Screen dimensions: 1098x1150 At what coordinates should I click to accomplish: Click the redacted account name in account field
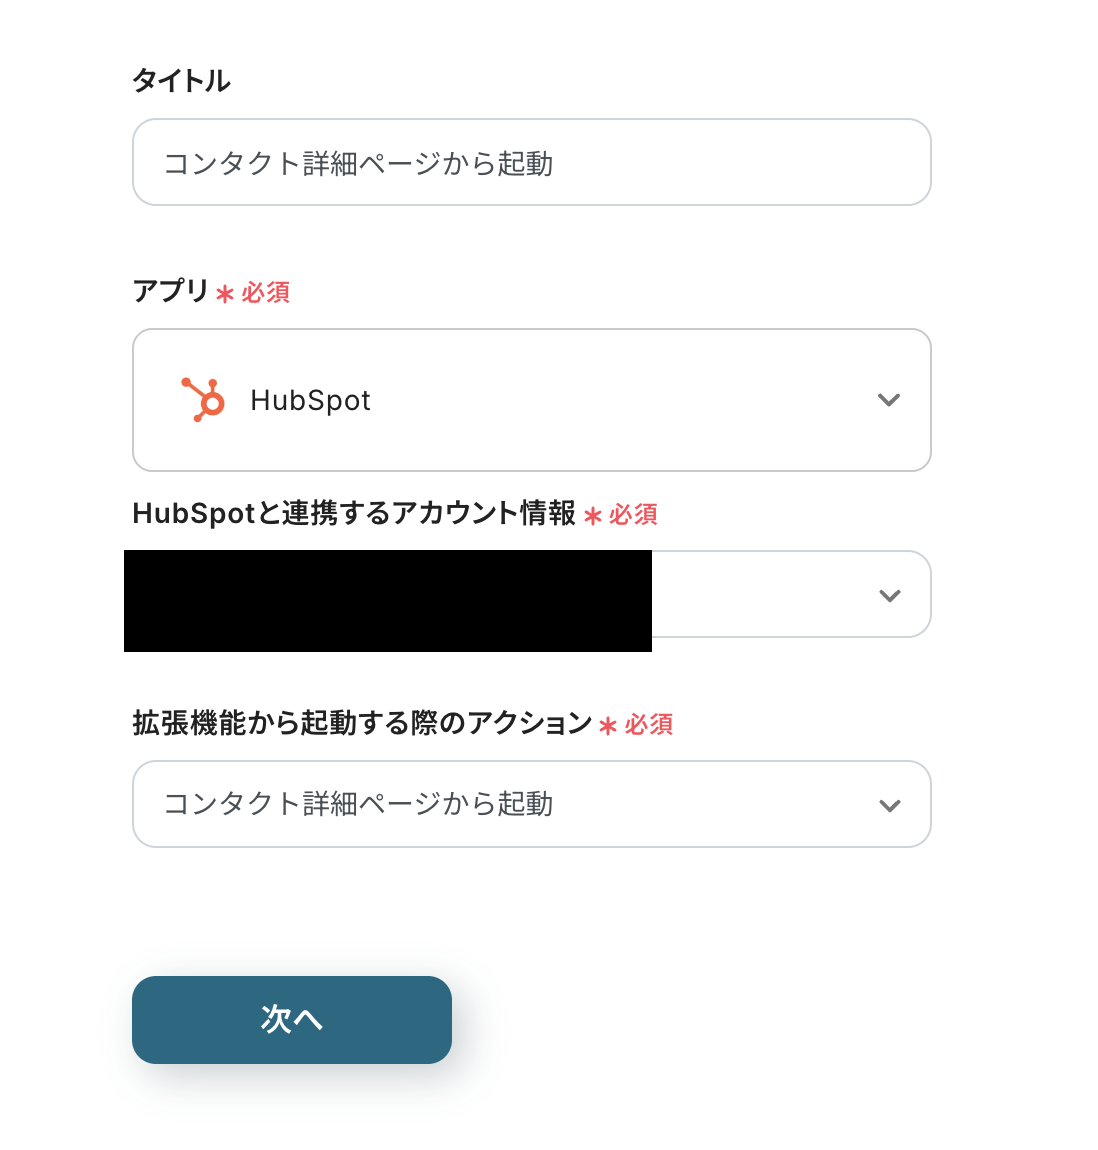click(x=388, y=600)
